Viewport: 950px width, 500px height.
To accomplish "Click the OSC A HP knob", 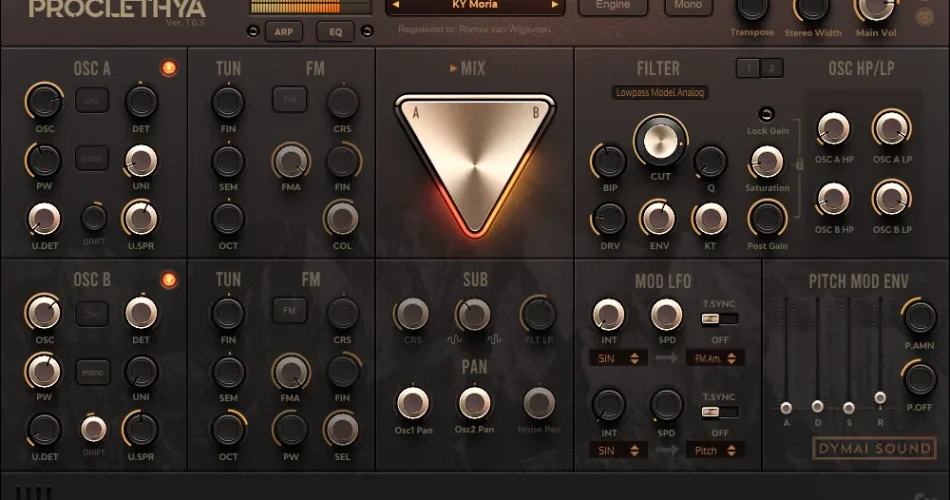I will [x=834, y=128].
